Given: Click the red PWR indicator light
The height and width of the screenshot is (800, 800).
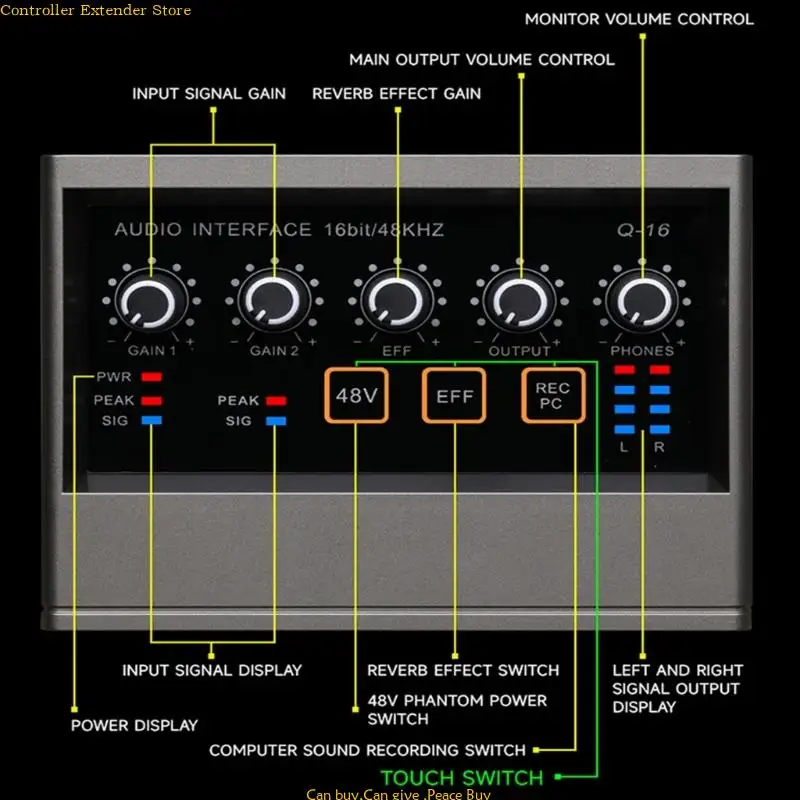Looking at the screenshot, I should [152, 377].
